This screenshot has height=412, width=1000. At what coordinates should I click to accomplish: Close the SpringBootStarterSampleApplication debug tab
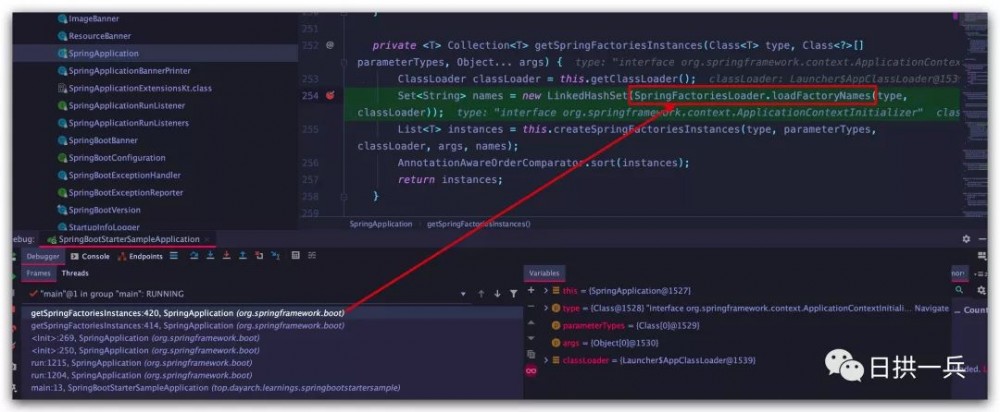207,239
